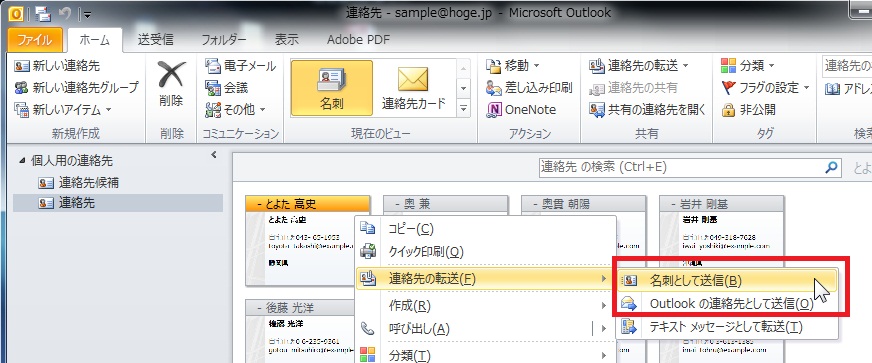Choose 名刺として送信 submenu item
Image resolution: width=872 pixels, height=363 pixels.
point(728,281)
